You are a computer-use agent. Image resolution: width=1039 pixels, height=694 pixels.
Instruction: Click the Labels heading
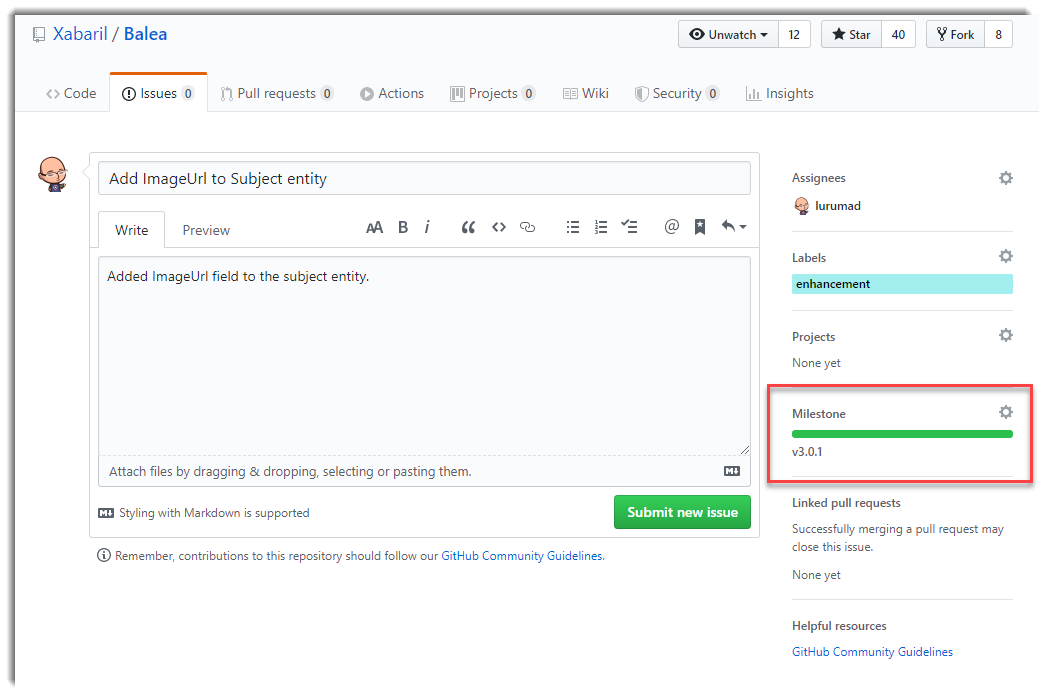coord(809,257)
